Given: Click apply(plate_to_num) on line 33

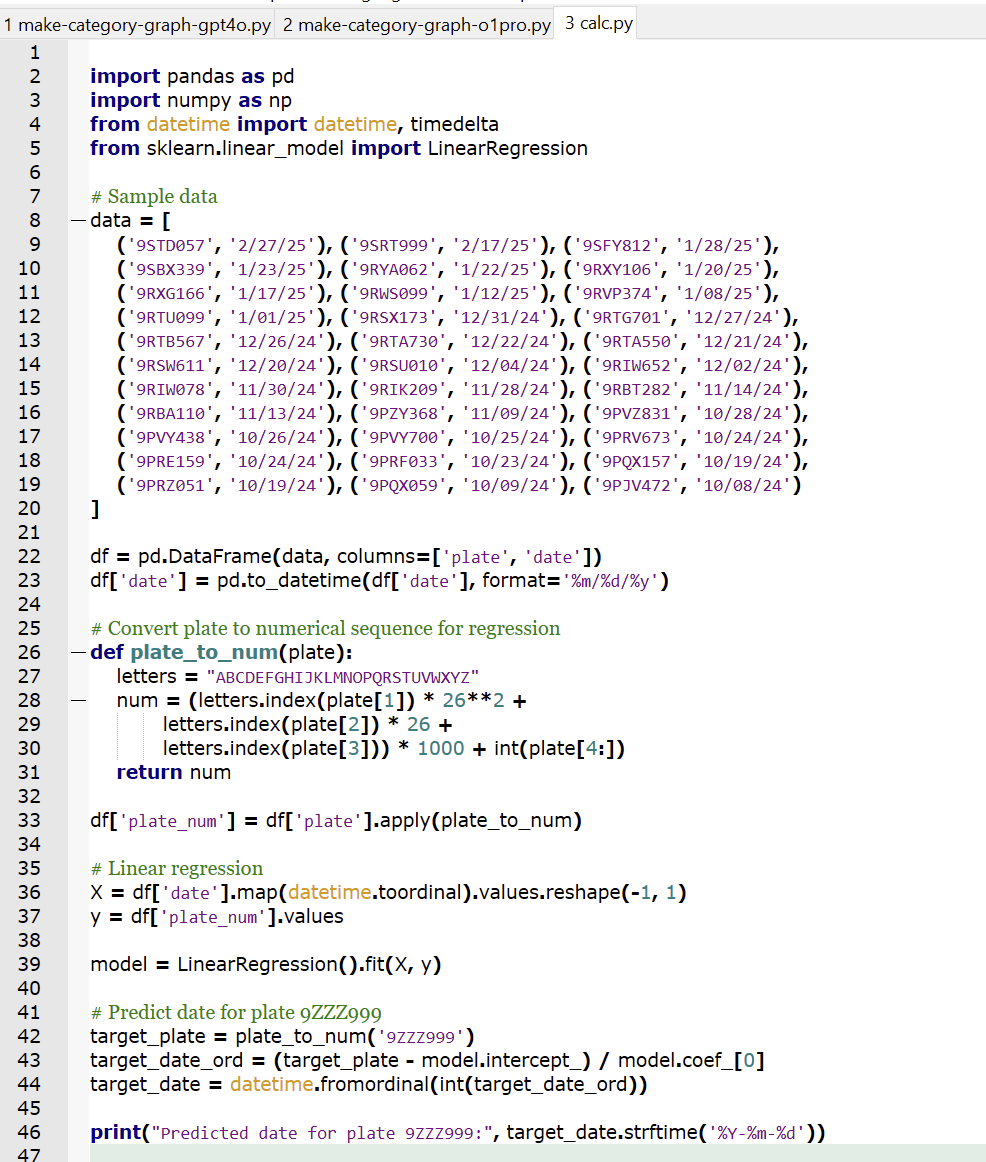Looking at the screenshot, I should pos(481,820).
